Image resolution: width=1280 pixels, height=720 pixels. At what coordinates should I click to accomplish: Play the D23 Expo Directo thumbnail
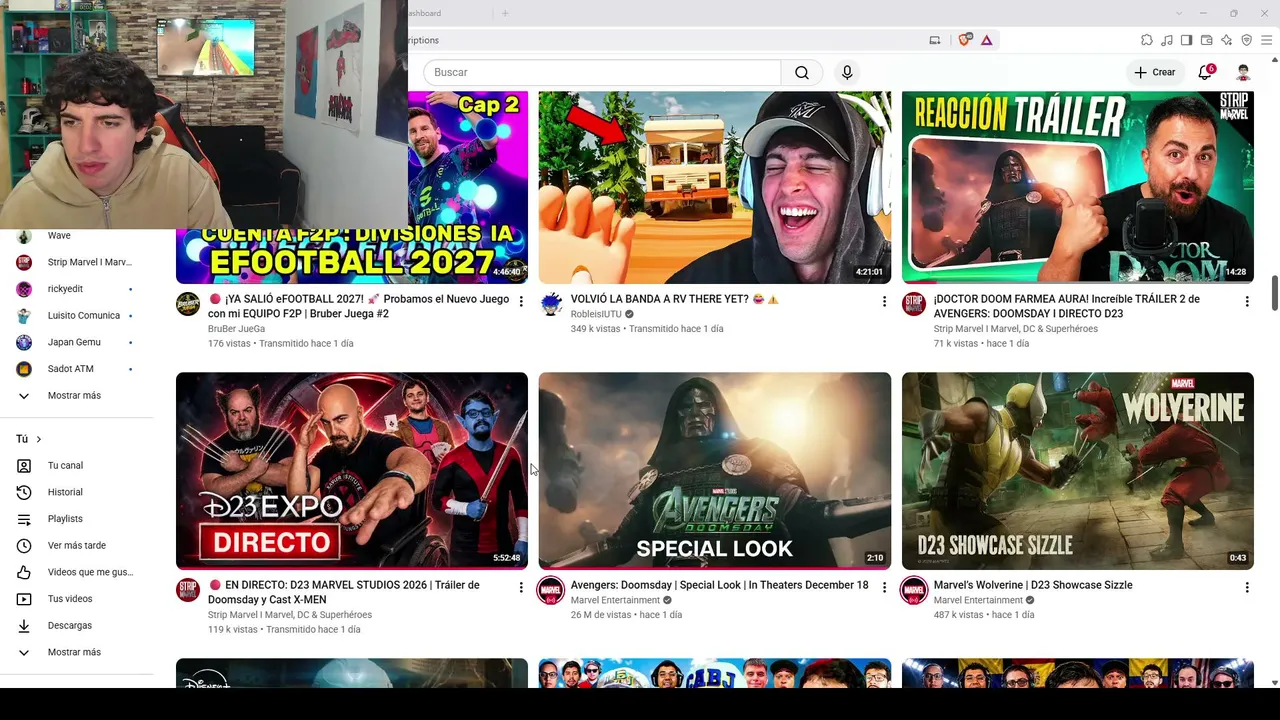pos(352,471)
